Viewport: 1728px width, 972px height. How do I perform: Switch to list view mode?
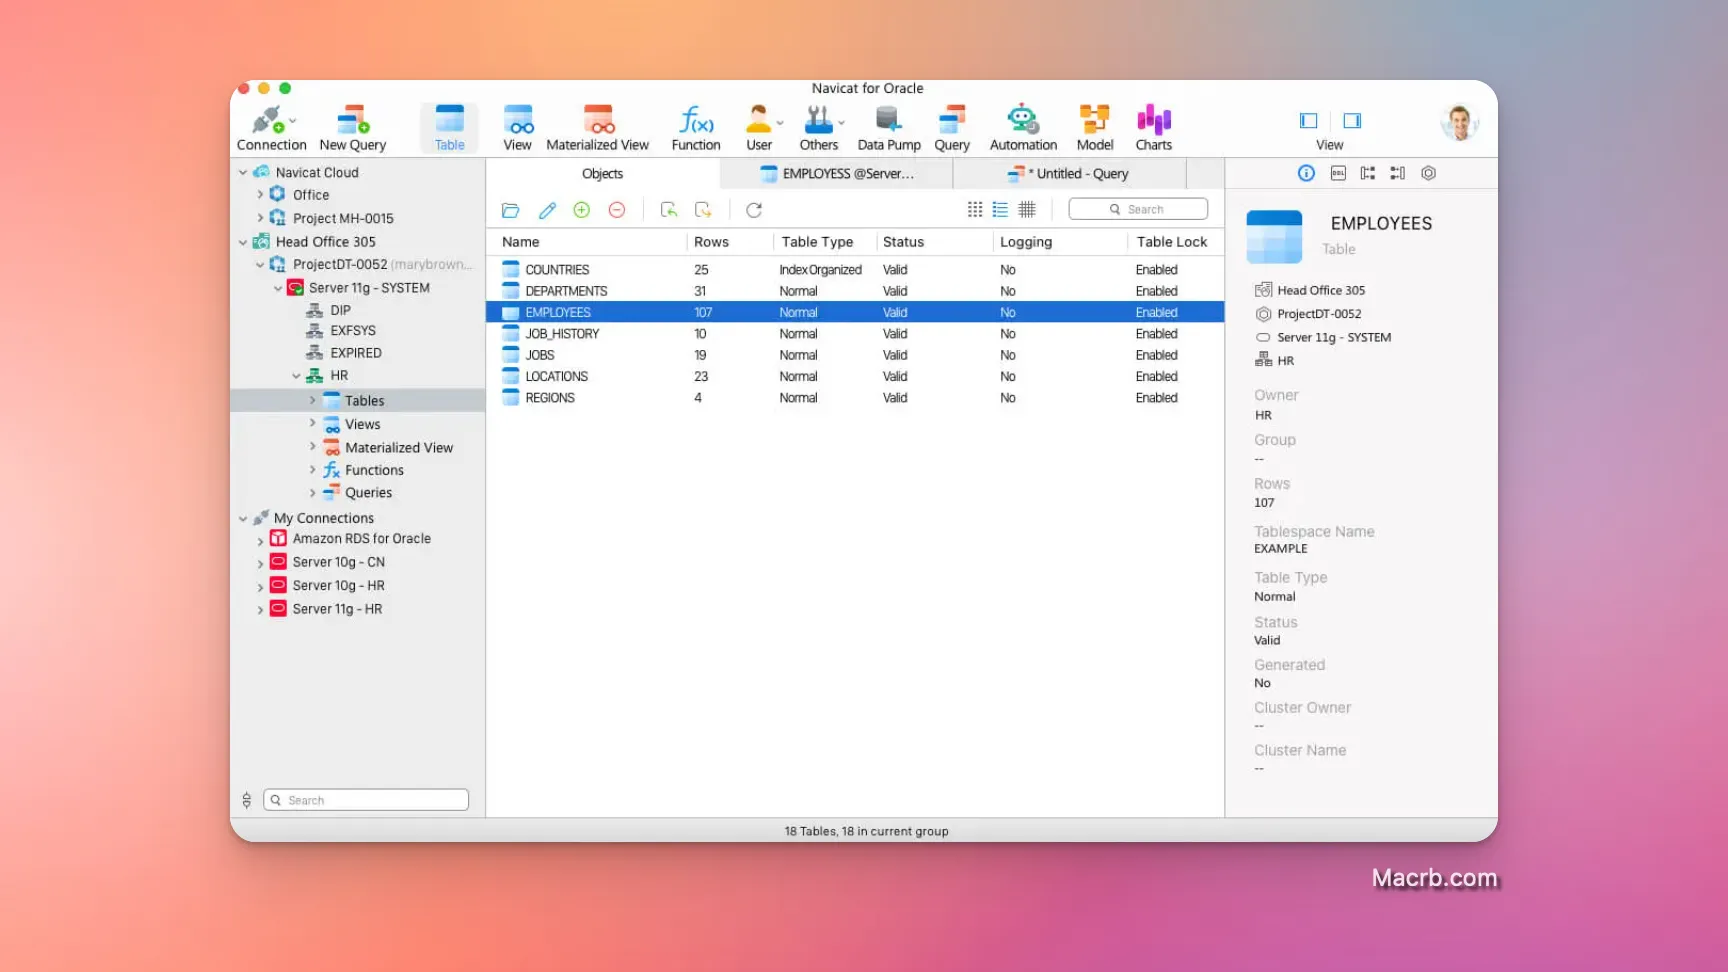click(1000, 209)
